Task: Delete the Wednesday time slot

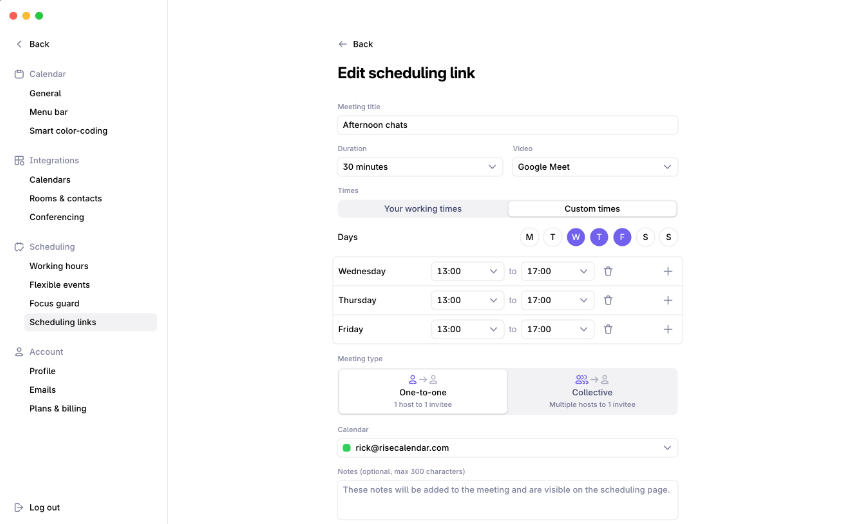Action: point(608,271)
